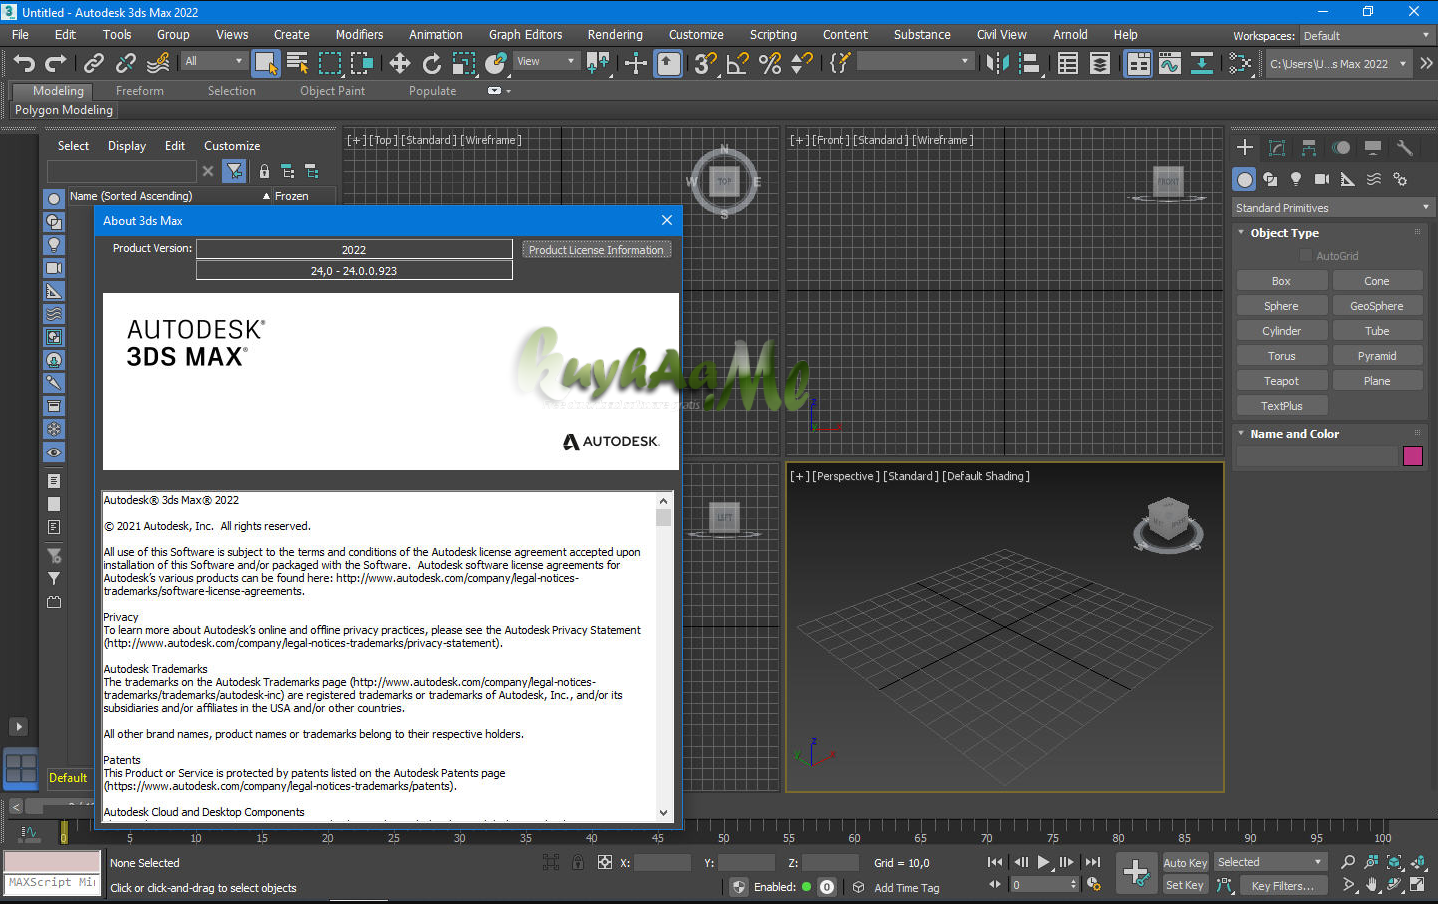Toggle Auto Key mode

point(1185,862)
